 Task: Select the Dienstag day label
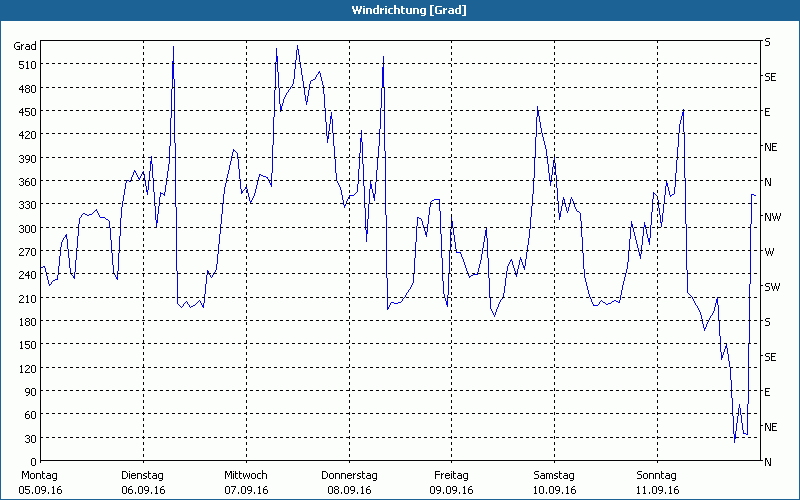(x=142, y=476)
